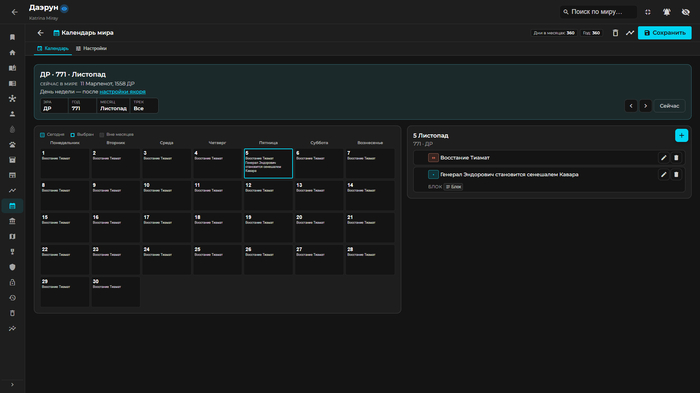
Task: Select the highlighted calendar icon in sidebar
Action: click(12, 206)
